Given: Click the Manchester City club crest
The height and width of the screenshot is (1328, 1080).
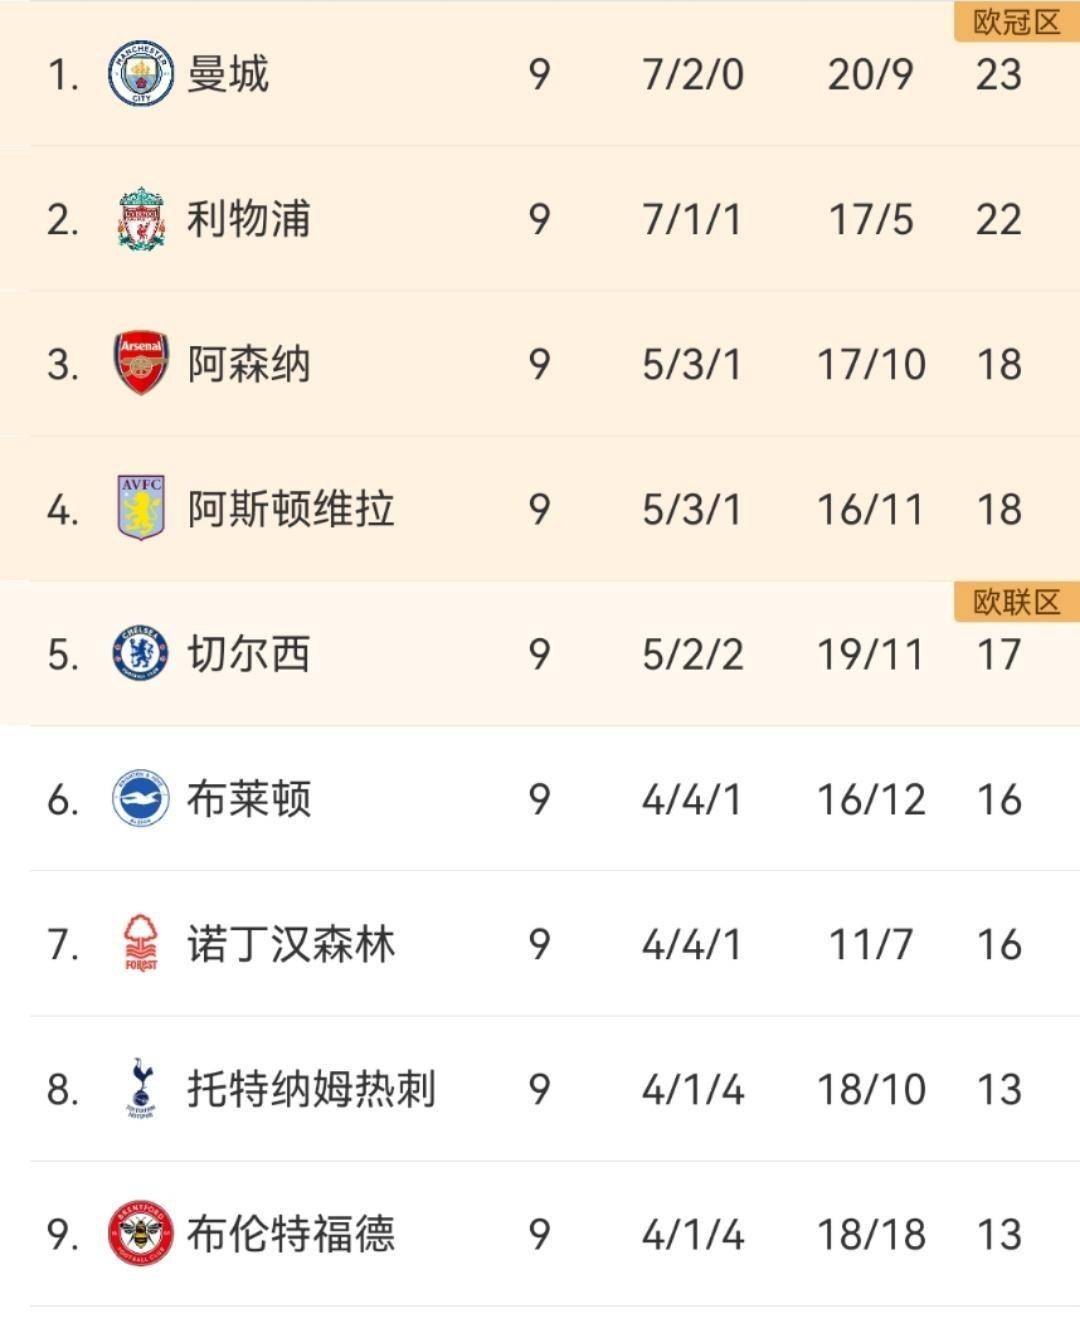Looking at the screenshot, I should click(141, 73).
